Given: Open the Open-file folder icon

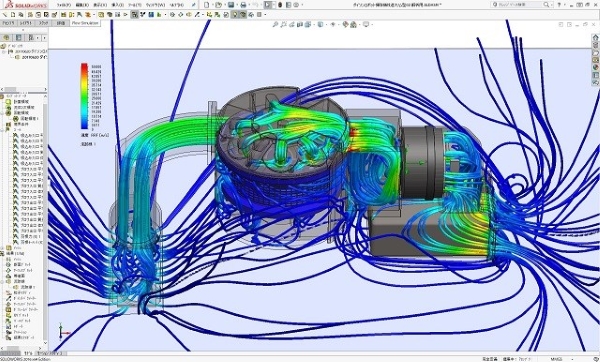Looking at the screenshot, I should pos(218,5).
